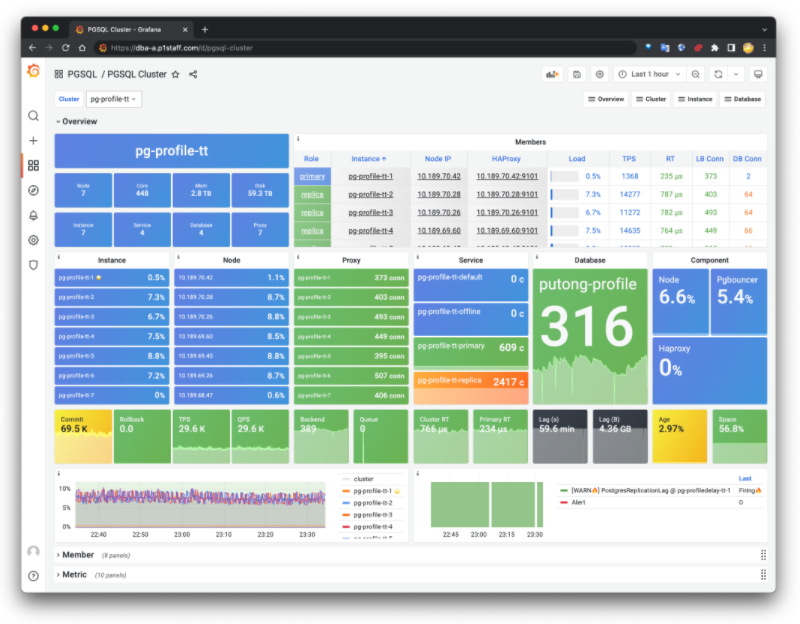The height and width of the screenshot is (624, 800).
Task: Click the Add panel toolbar icon
Action: (552, 74)
